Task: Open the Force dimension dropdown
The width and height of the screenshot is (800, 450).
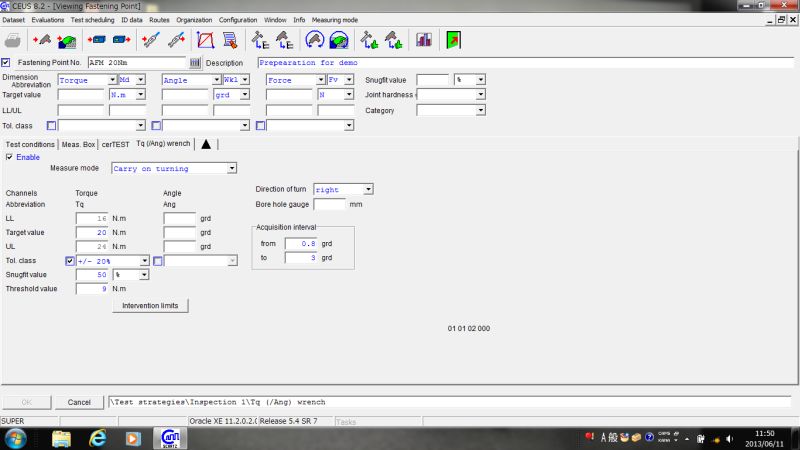Action: [320, 80]
